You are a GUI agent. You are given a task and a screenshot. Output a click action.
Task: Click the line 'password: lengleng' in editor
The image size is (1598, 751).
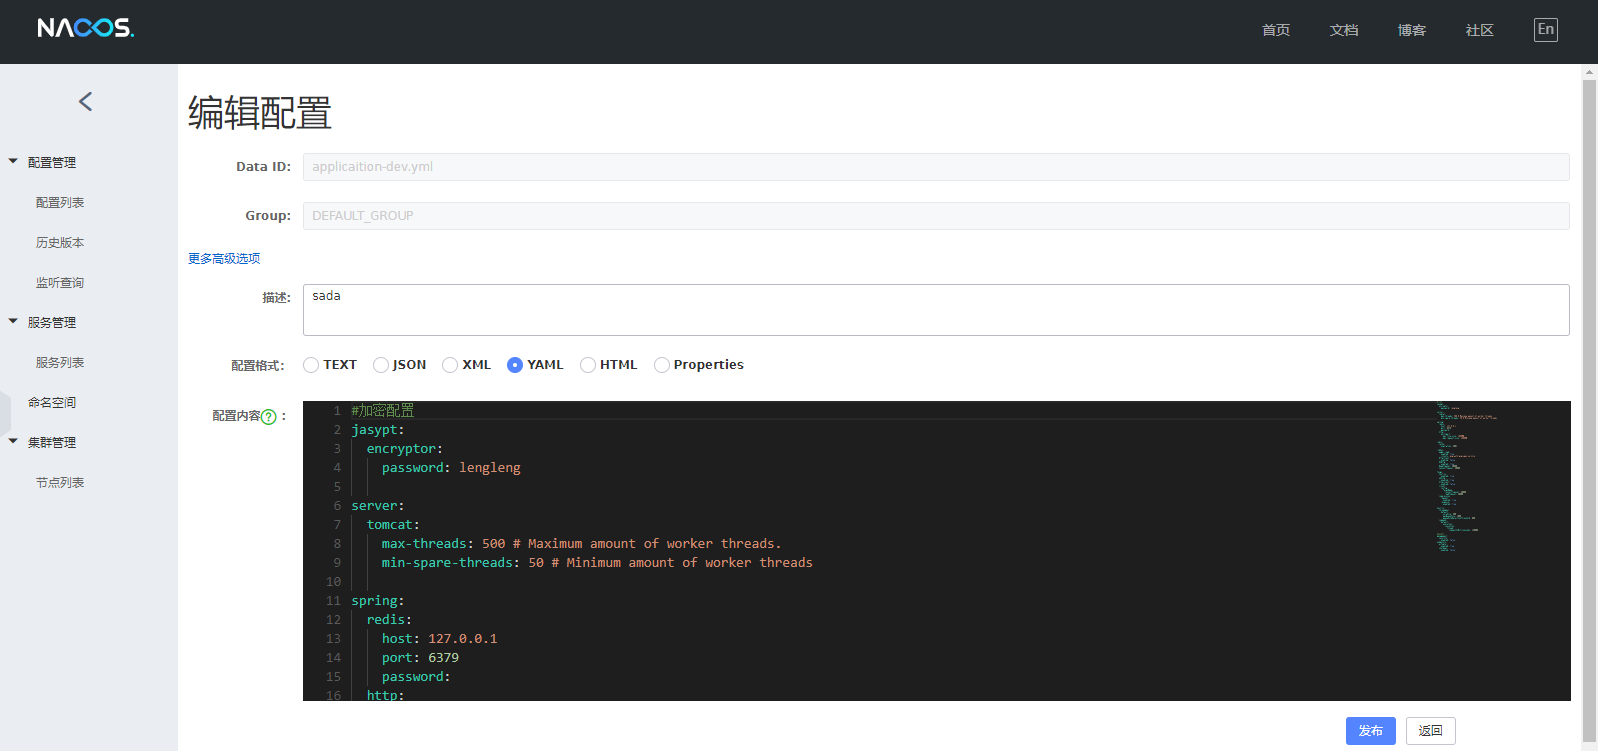coord(451,468)
